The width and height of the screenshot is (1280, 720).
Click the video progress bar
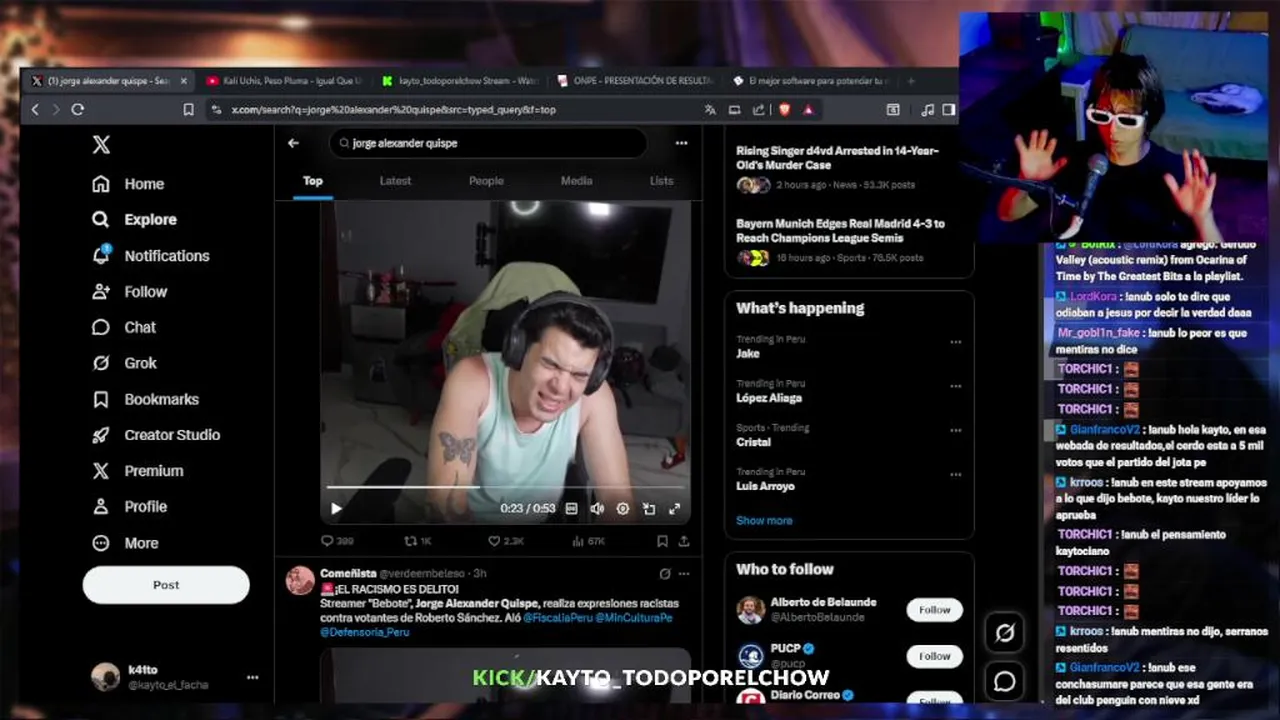pyautogui.click(x=505, y=488)
